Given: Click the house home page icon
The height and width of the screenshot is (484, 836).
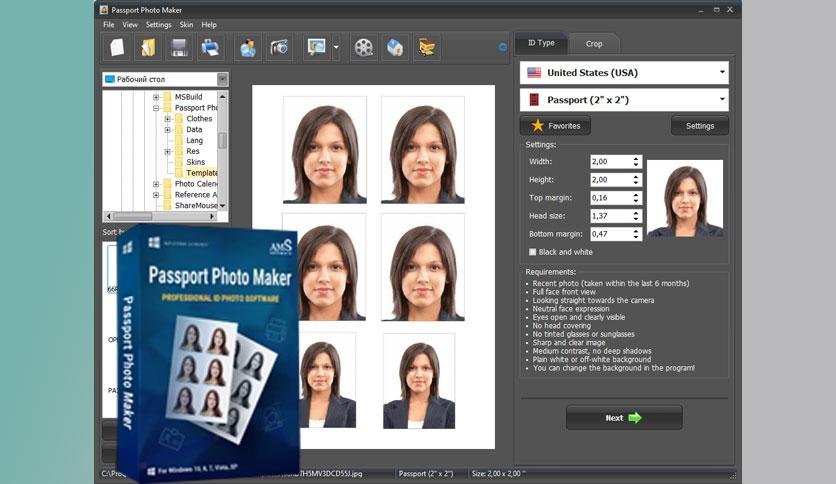Looking at the screenshot, I should (395, 48).
